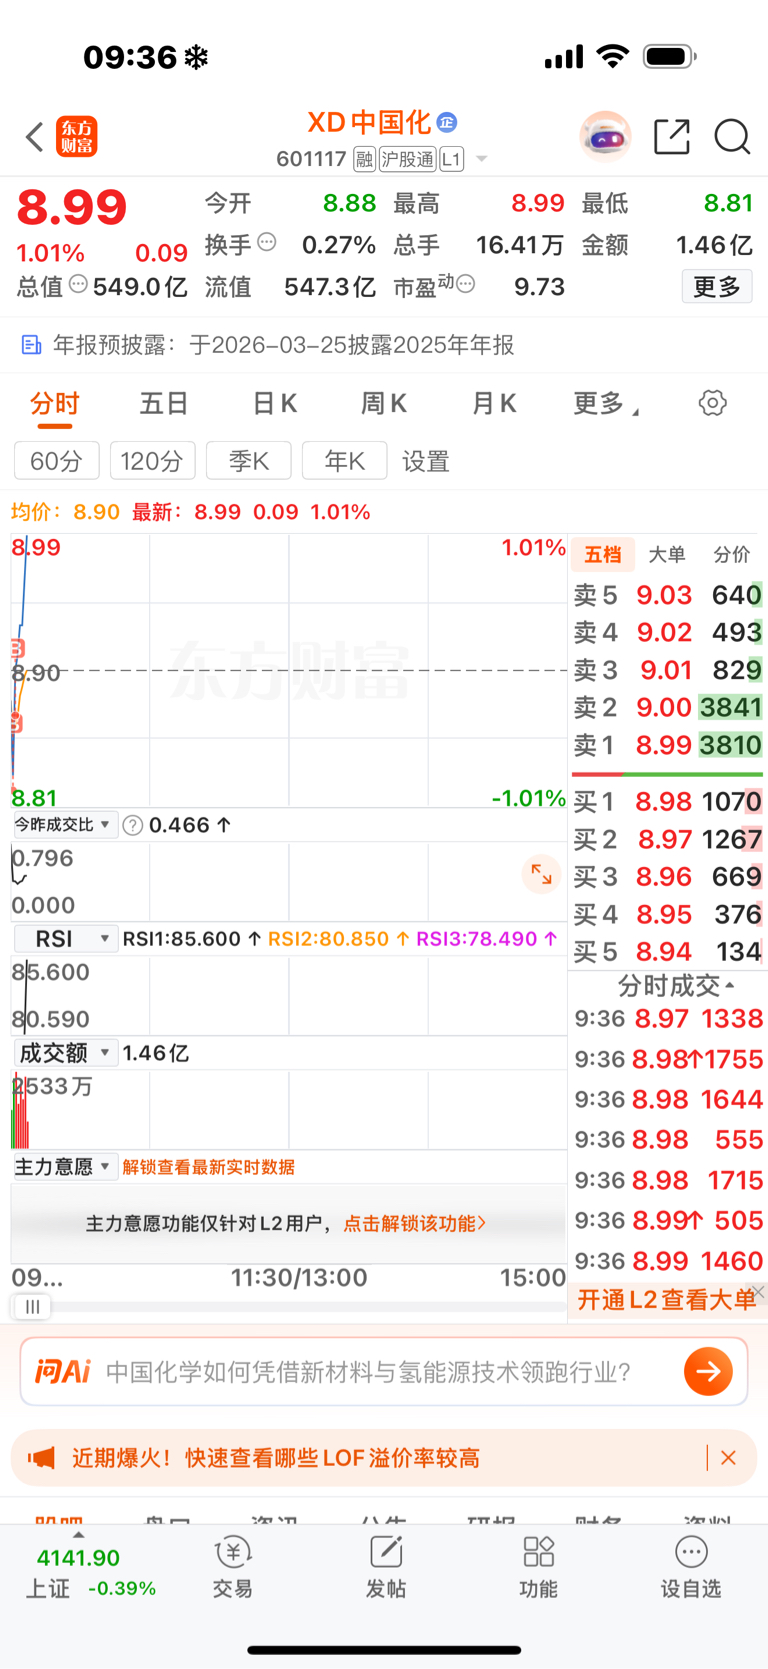768x1669 pixels.
Task: Open 发帖 in the bottom bar
Action: (x=386, y=1568)
